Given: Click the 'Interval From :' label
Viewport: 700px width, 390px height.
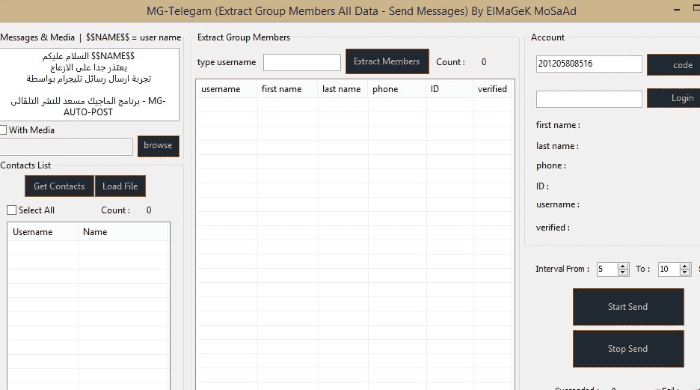Looking at the screenshot, I should click(x=562, y=269).
